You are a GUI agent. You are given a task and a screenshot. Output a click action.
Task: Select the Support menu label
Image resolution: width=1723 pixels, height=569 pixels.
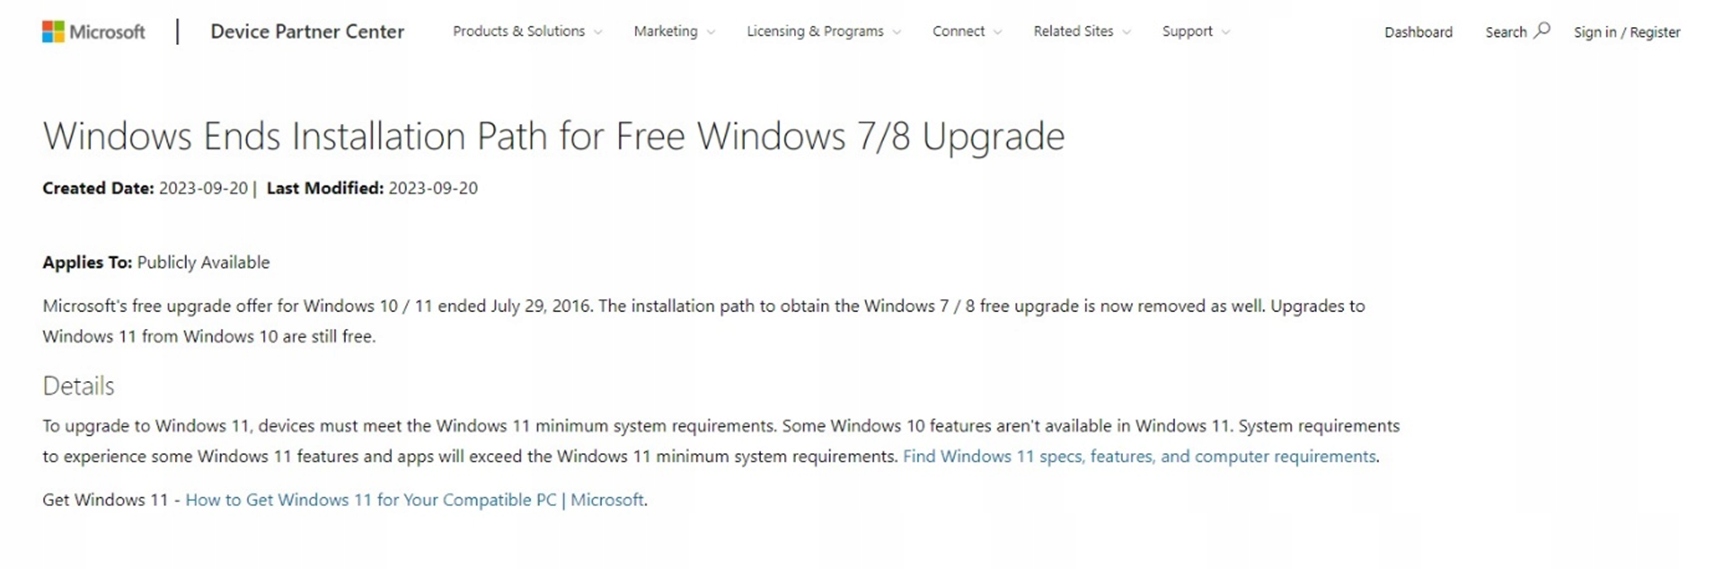pyautogui.click(x=1187, y=31)
